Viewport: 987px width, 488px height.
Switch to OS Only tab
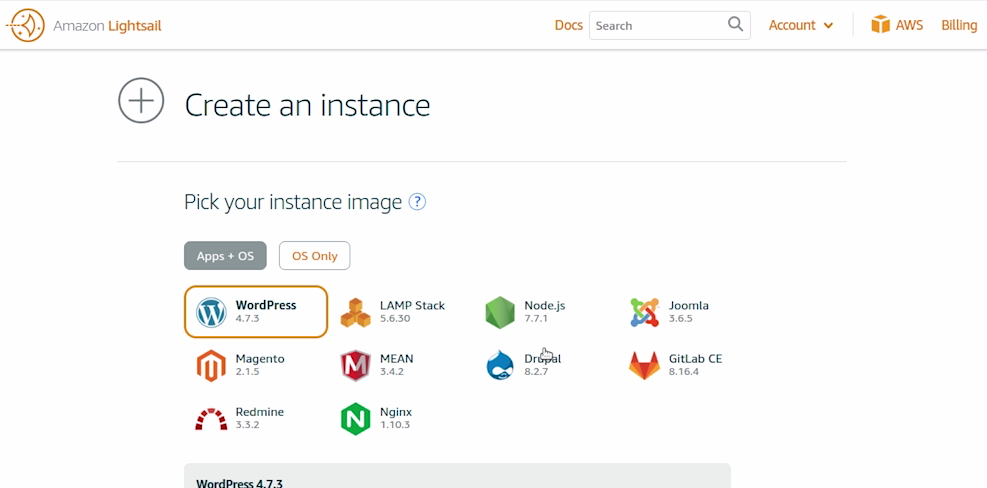pyautogui.click(x=315, y=256)
